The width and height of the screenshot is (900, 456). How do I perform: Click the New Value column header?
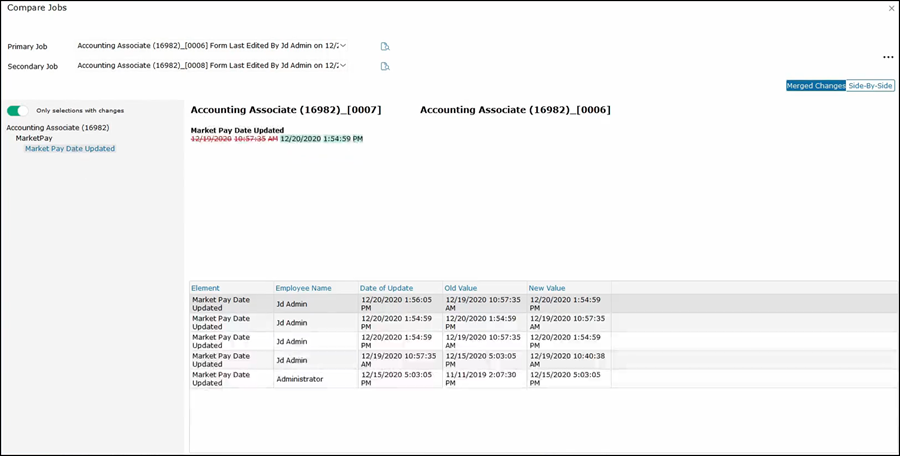(x=547, y=288)
